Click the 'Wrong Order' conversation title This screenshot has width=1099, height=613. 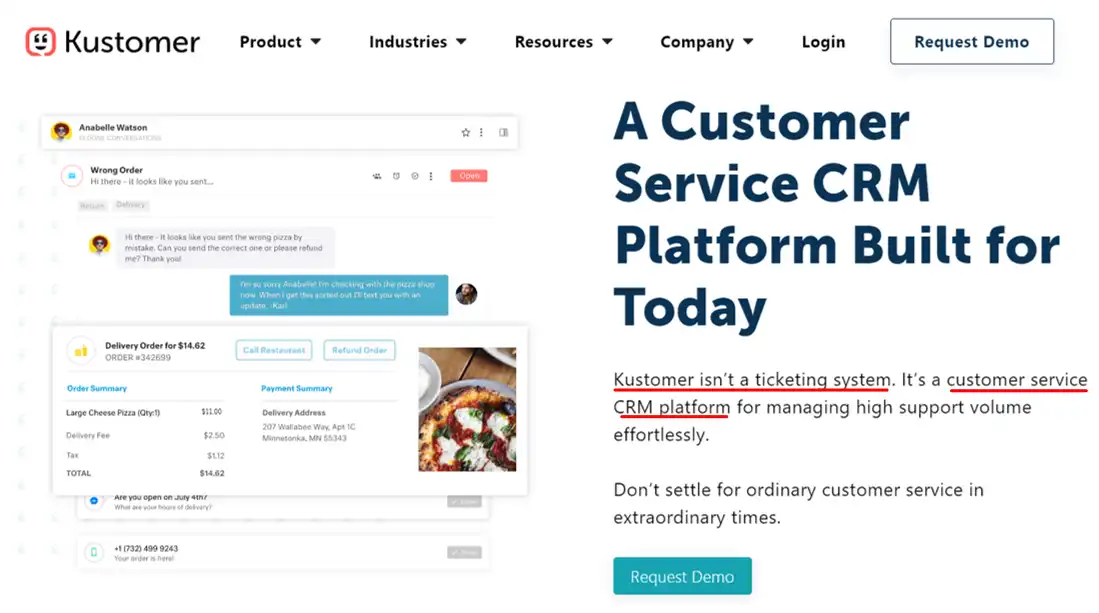pyautogui.click(x=116, y=170)
